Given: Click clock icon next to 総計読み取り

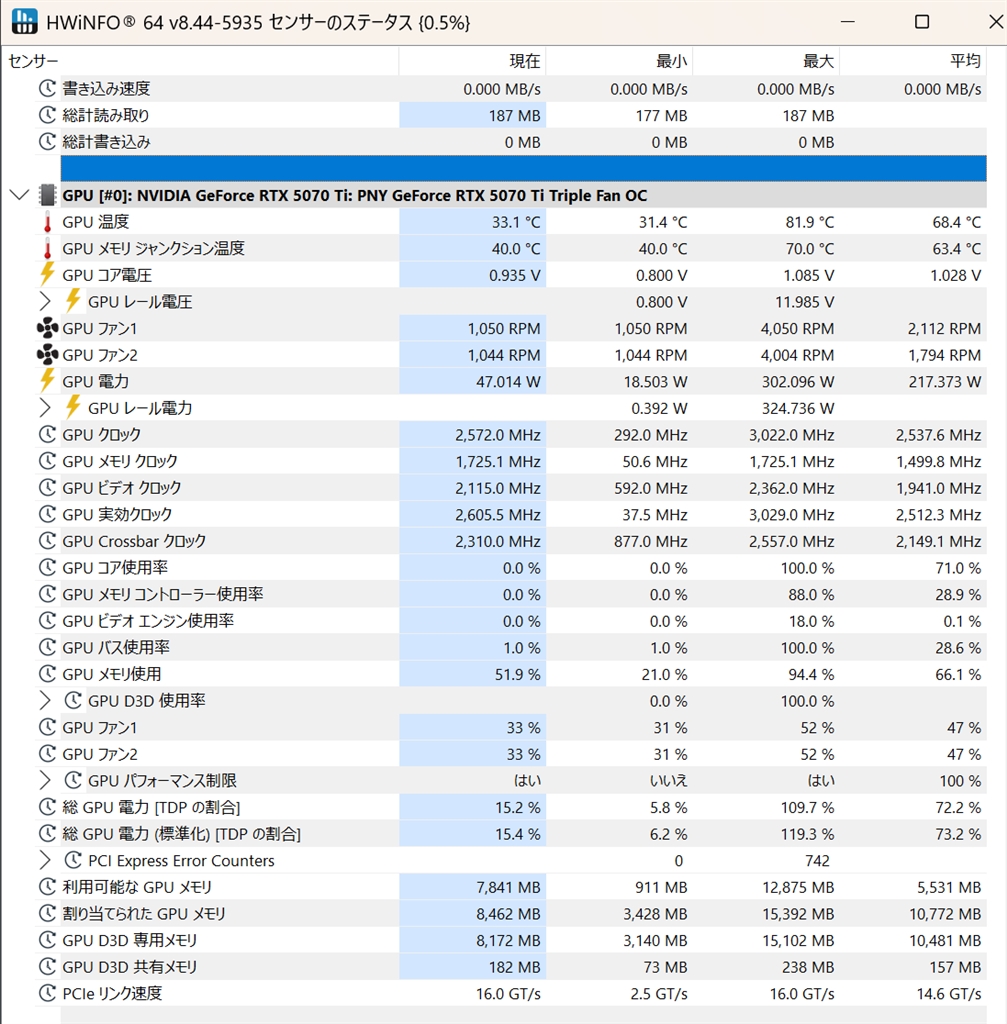Looking at the screenshot, I should point(47,116).
